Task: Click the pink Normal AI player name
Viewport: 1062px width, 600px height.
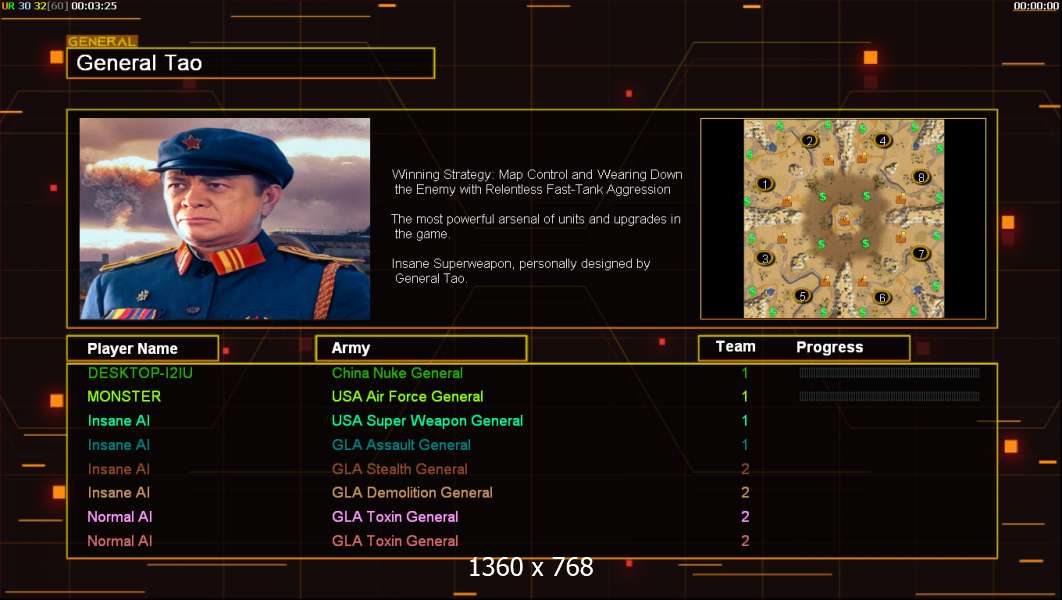Action: pos(120,517)
